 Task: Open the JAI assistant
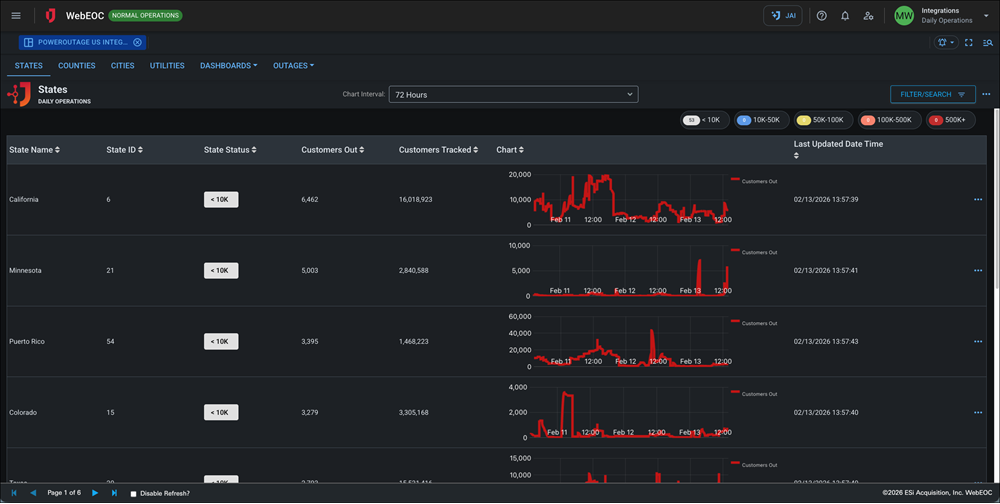(x=782, y=16)
